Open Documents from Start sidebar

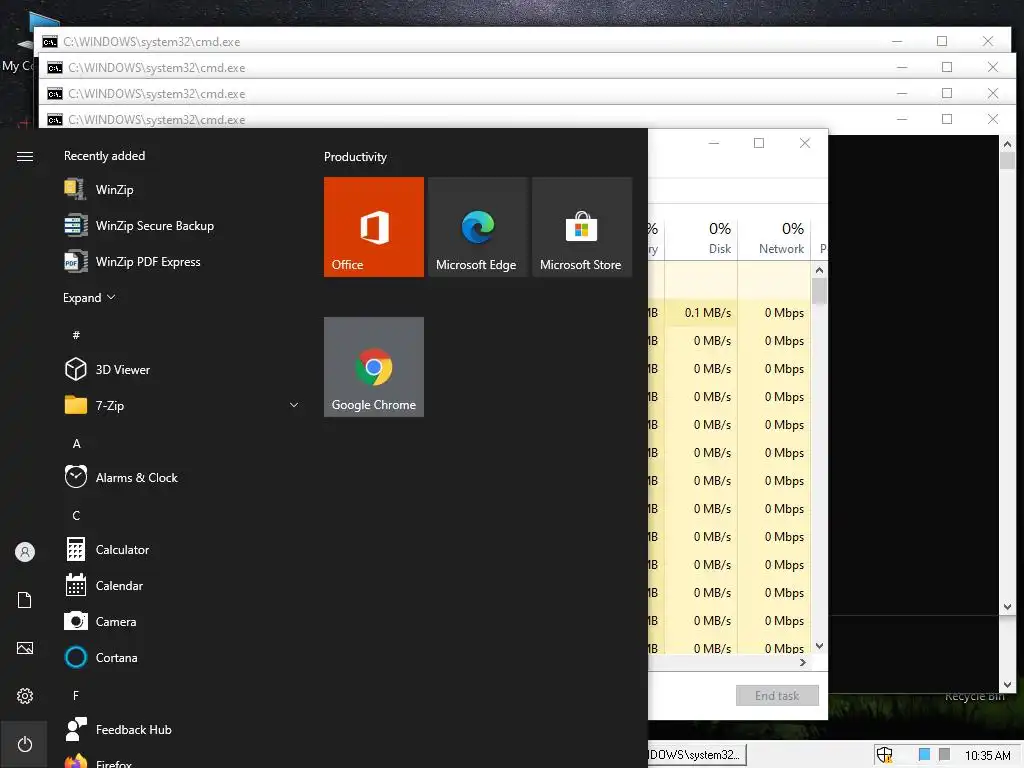tap(25, 600)
